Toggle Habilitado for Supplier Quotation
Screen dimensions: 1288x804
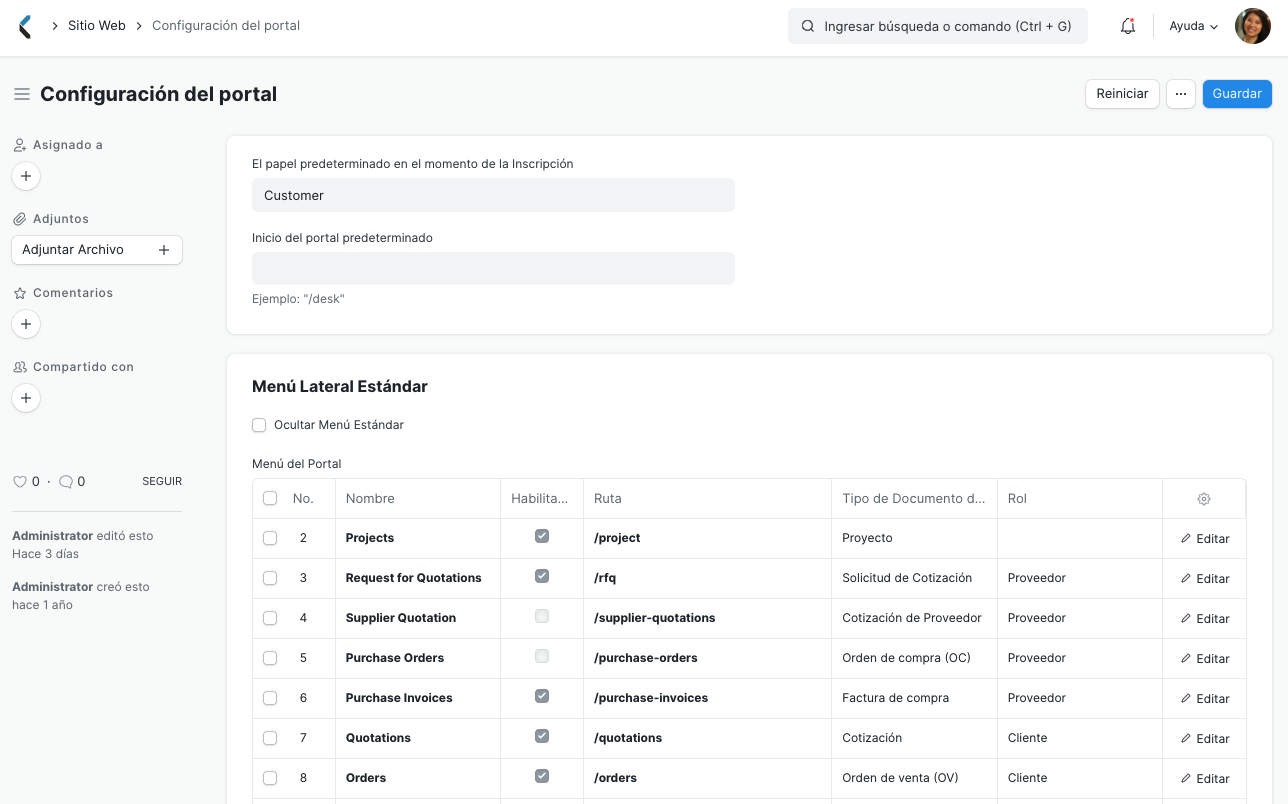[542, 616]
